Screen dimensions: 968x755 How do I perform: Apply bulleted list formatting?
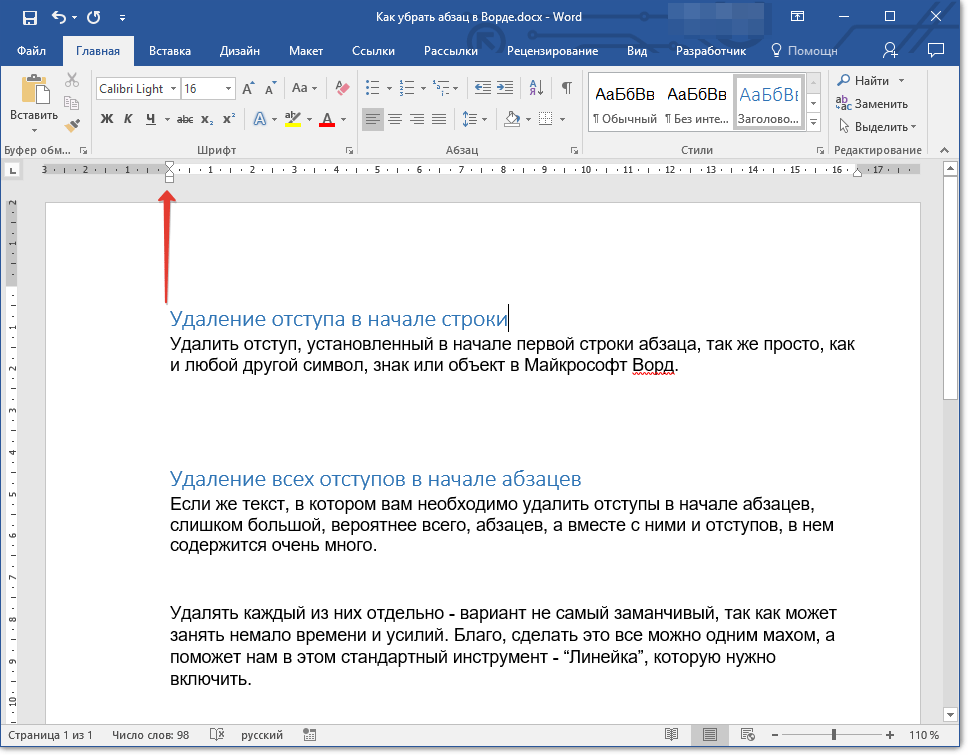coord(372,88)
